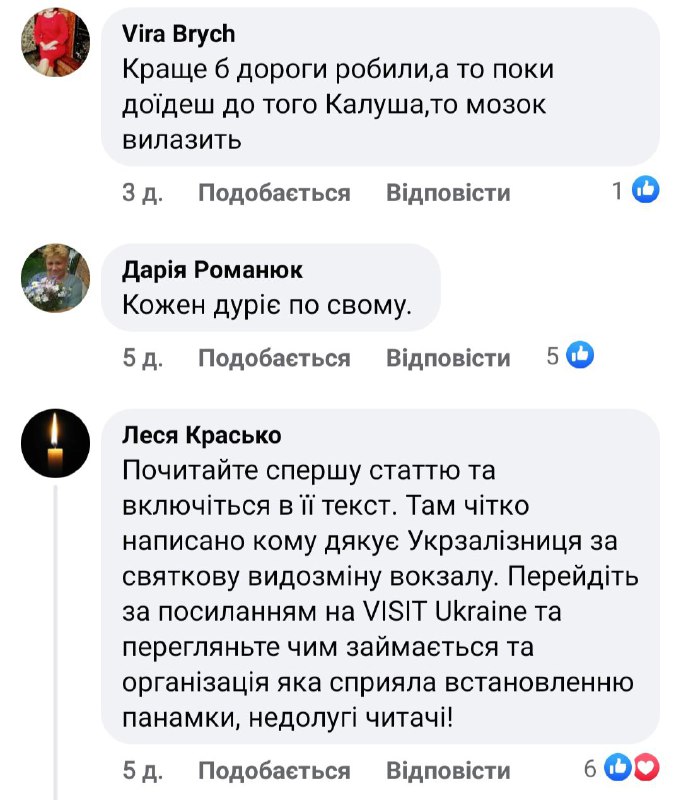The width and height of the screenshot is (681, 800).
Task: Click Відповісти under Vira Brych's comment
Action: (448, 193)
